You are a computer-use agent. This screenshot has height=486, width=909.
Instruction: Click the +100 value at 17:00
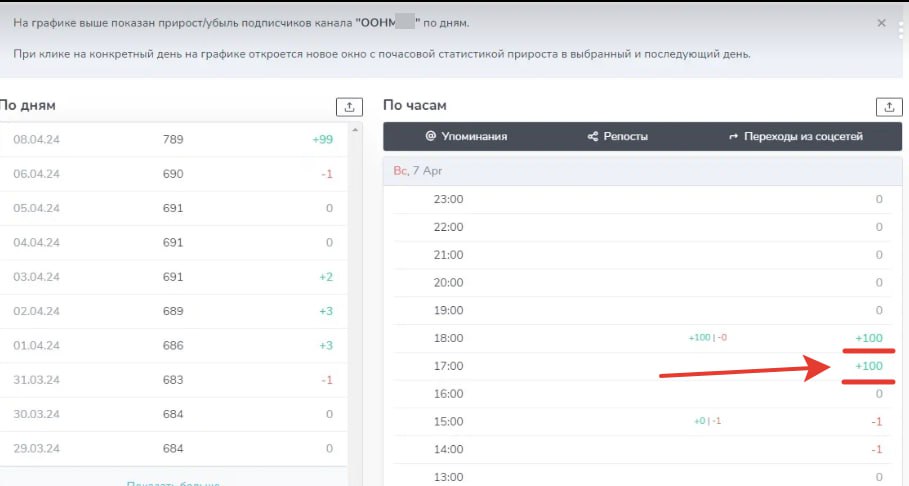868,366
